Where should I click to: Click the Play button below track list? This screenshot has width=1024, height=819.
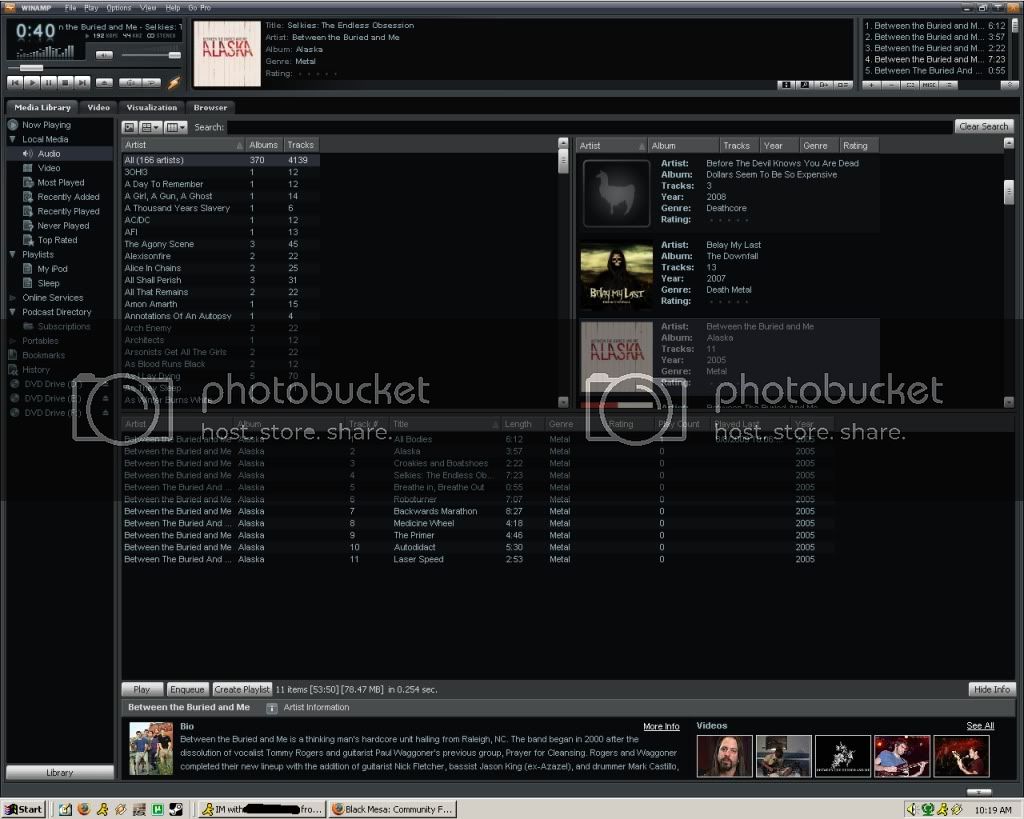coord(142,689)
